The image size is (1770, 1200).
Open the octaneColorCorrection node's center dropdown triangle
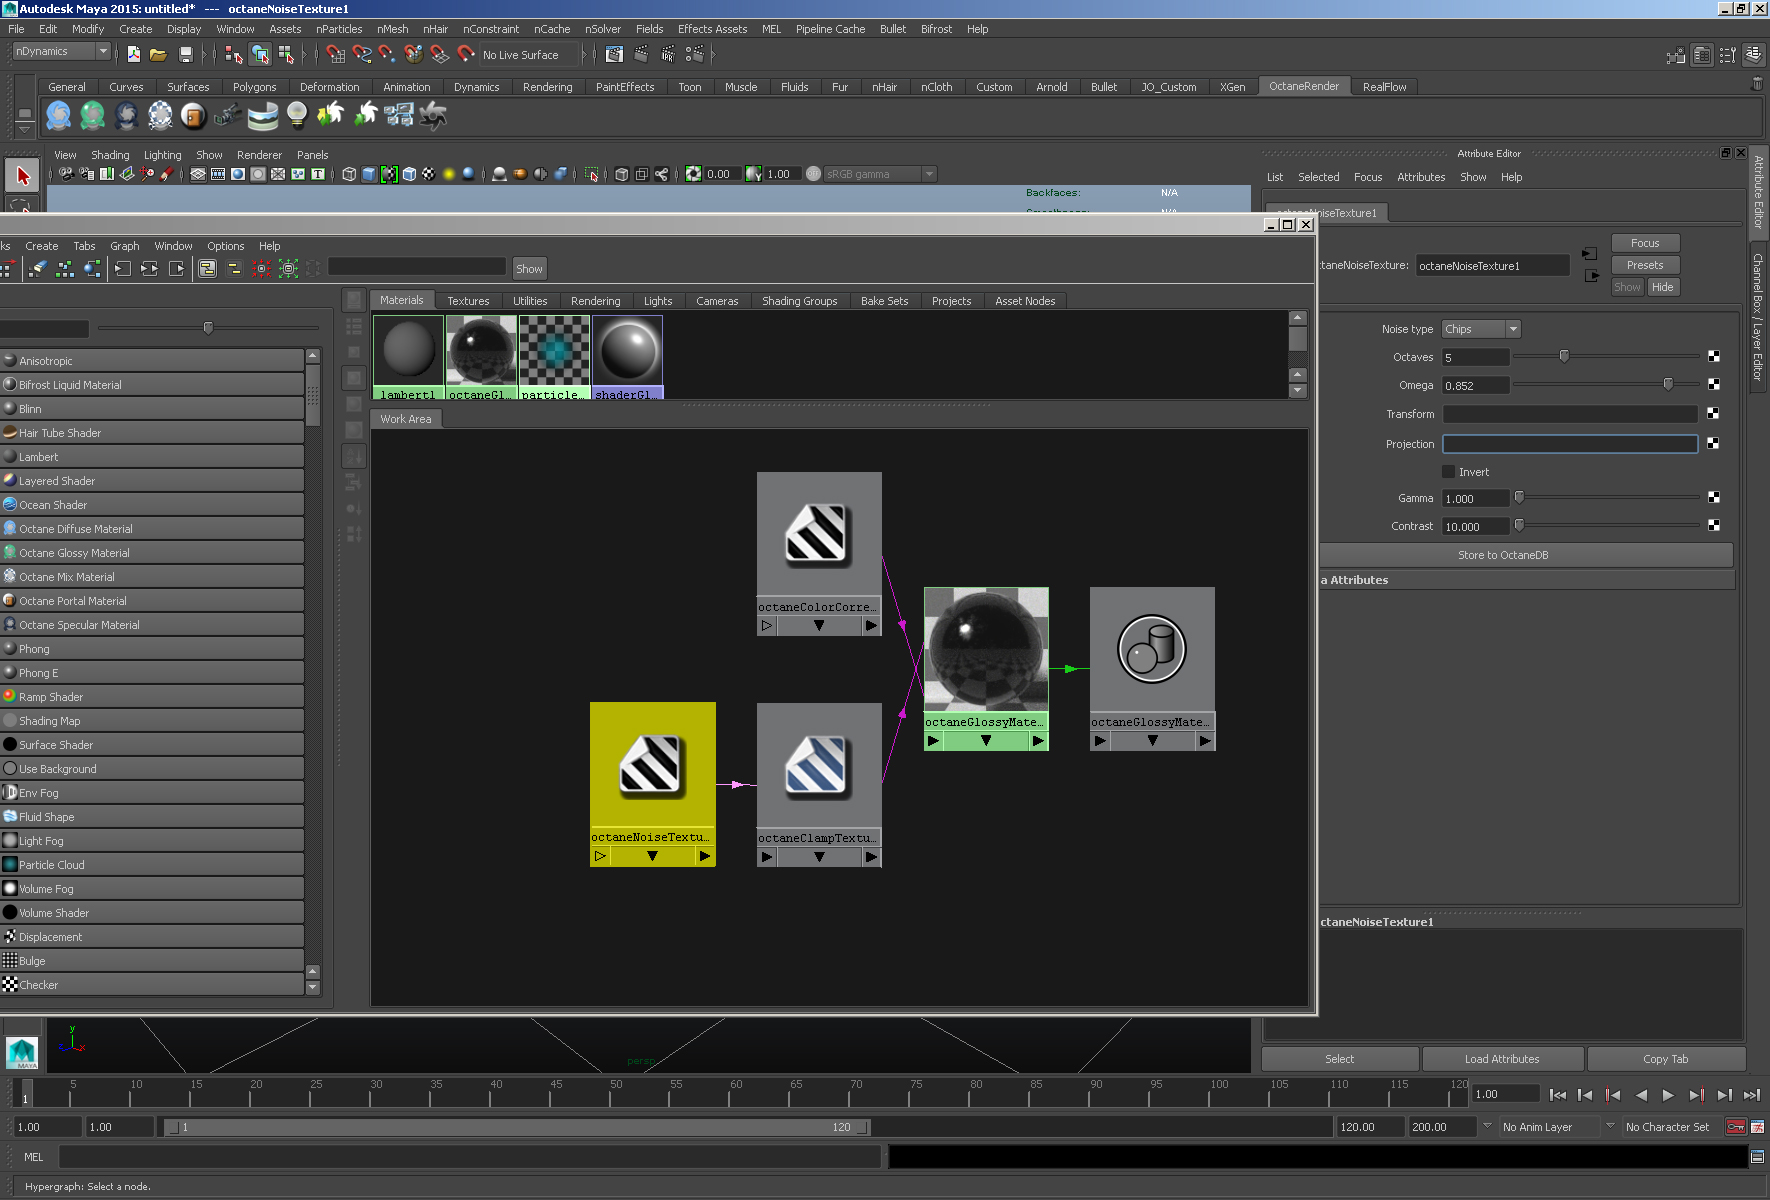coord(819,626)
